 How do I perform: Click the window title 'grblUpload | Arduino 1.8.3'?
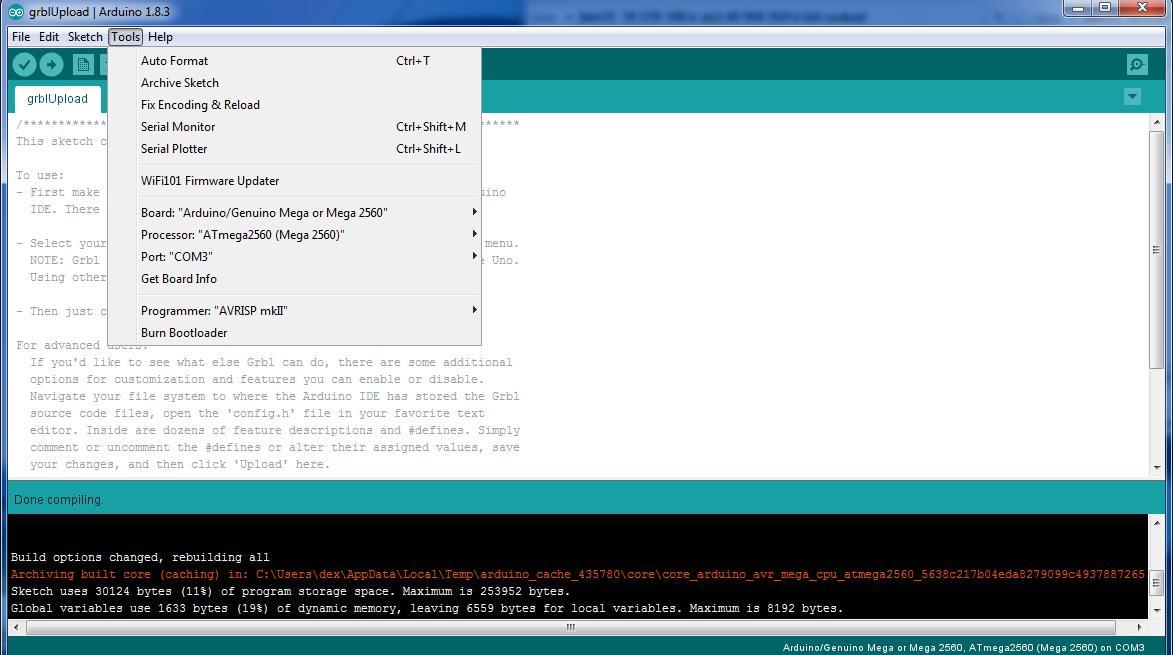99,12
